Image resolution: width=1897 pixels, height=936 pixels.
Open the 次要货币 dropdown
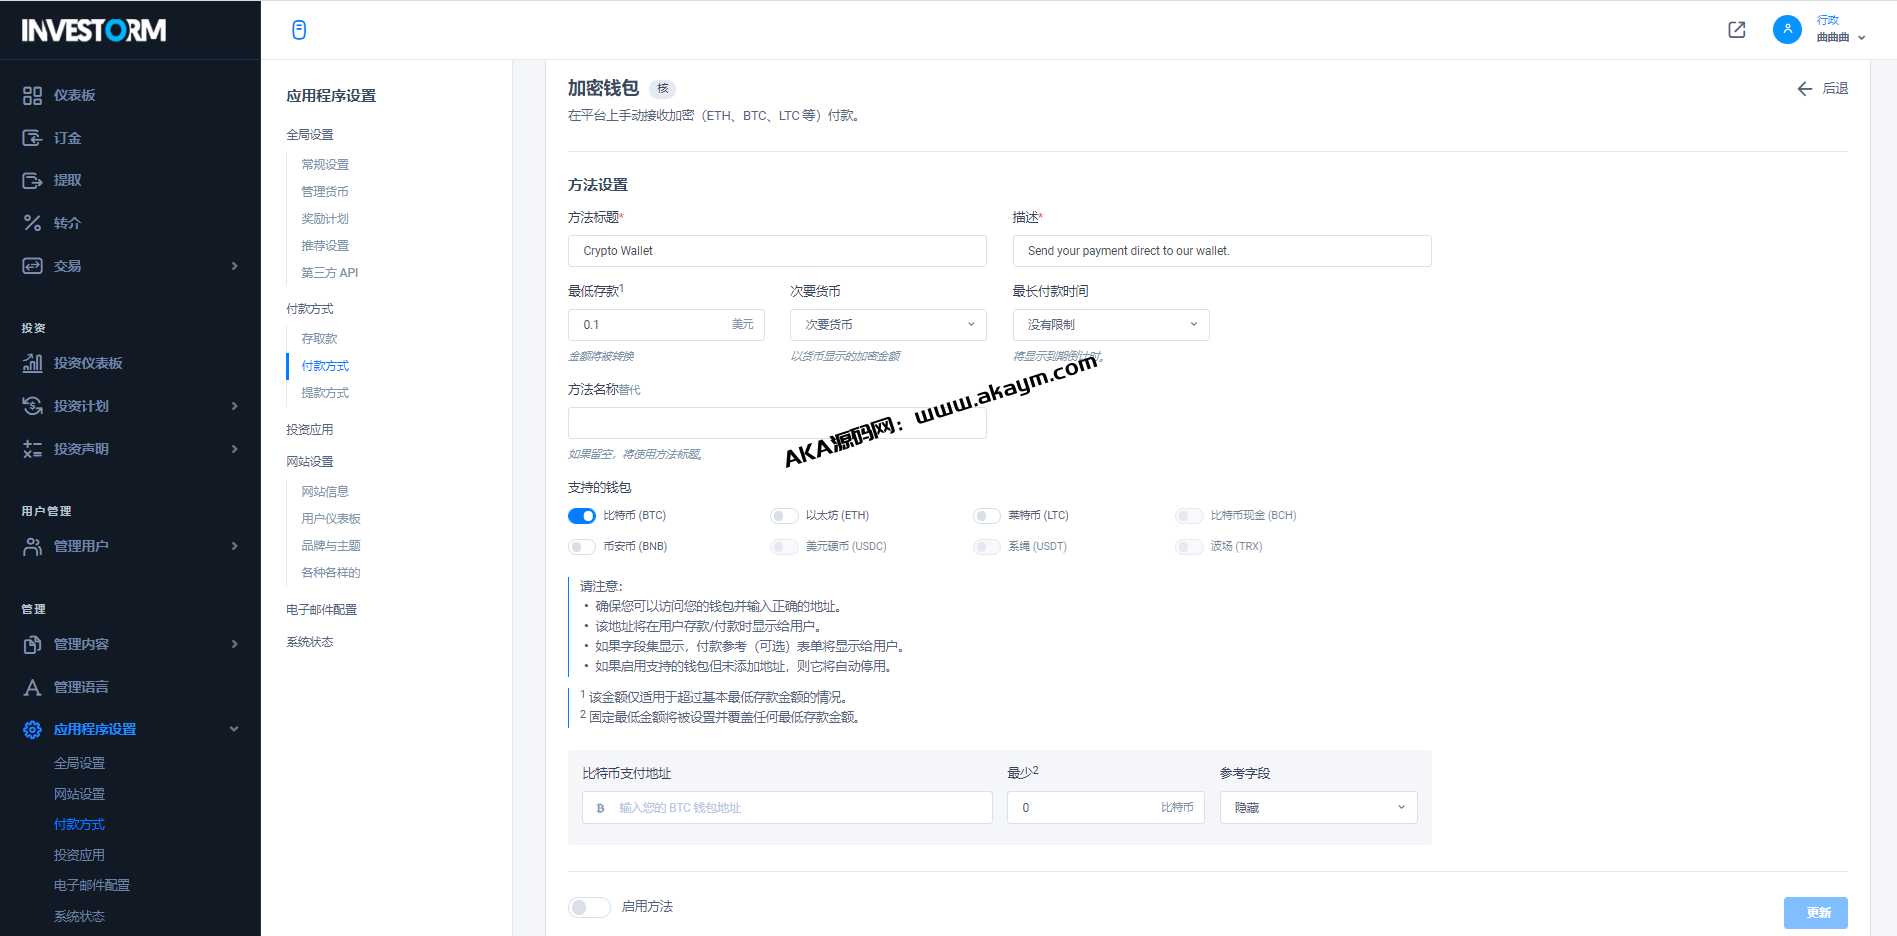(888, 325)
